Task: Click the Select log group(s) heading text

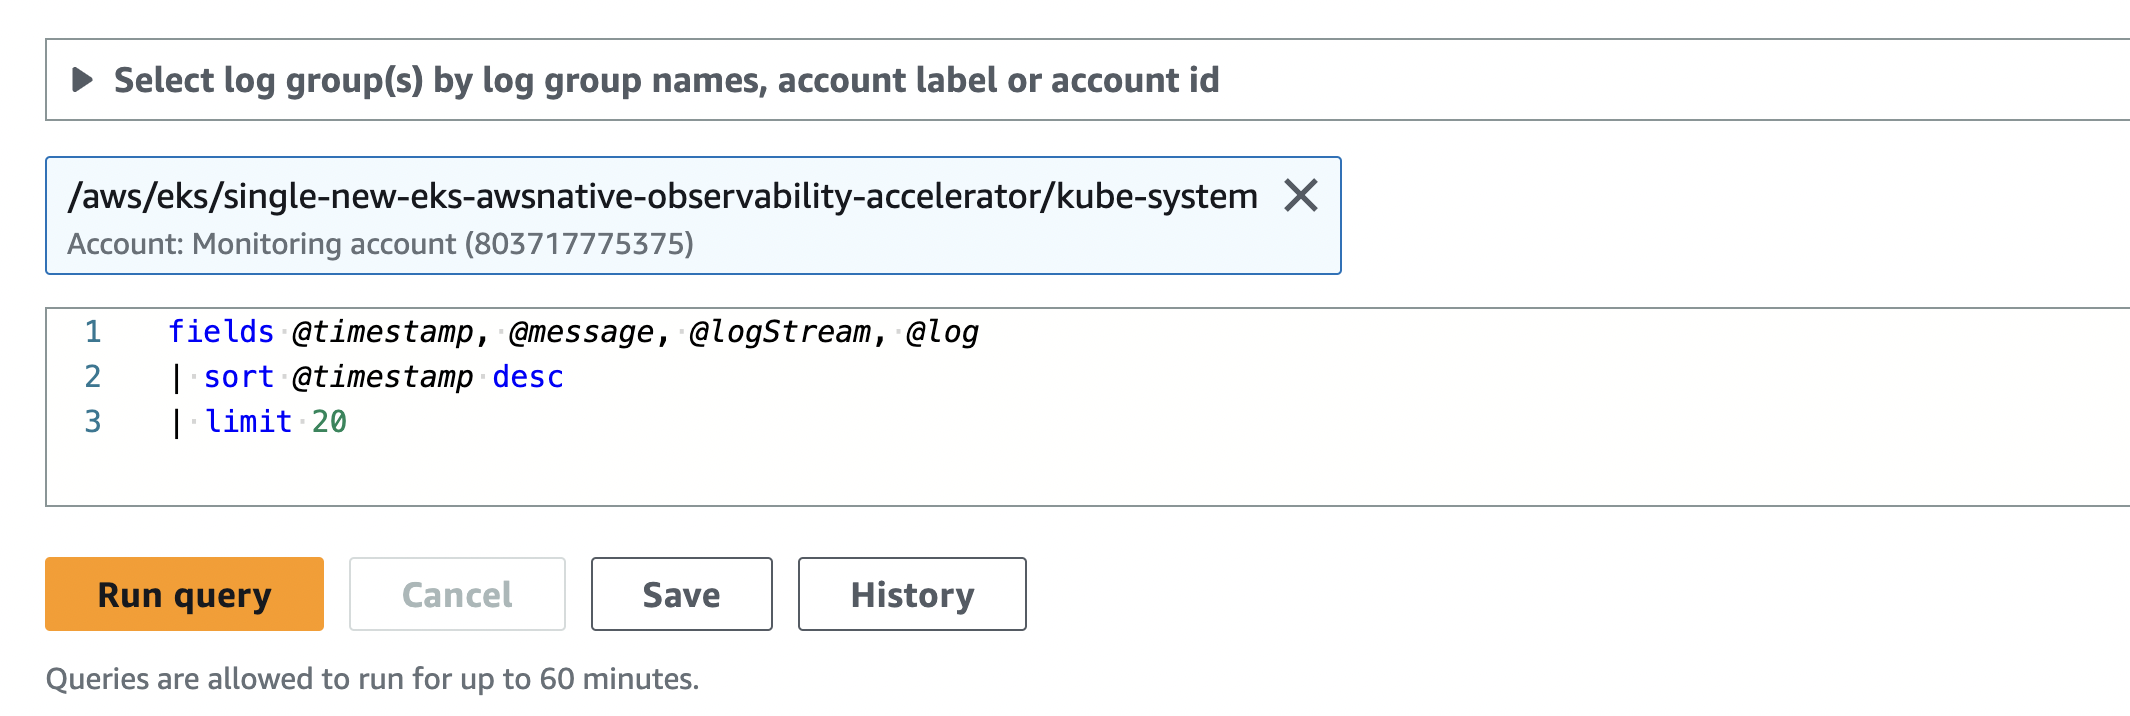Action: point(666,80)
